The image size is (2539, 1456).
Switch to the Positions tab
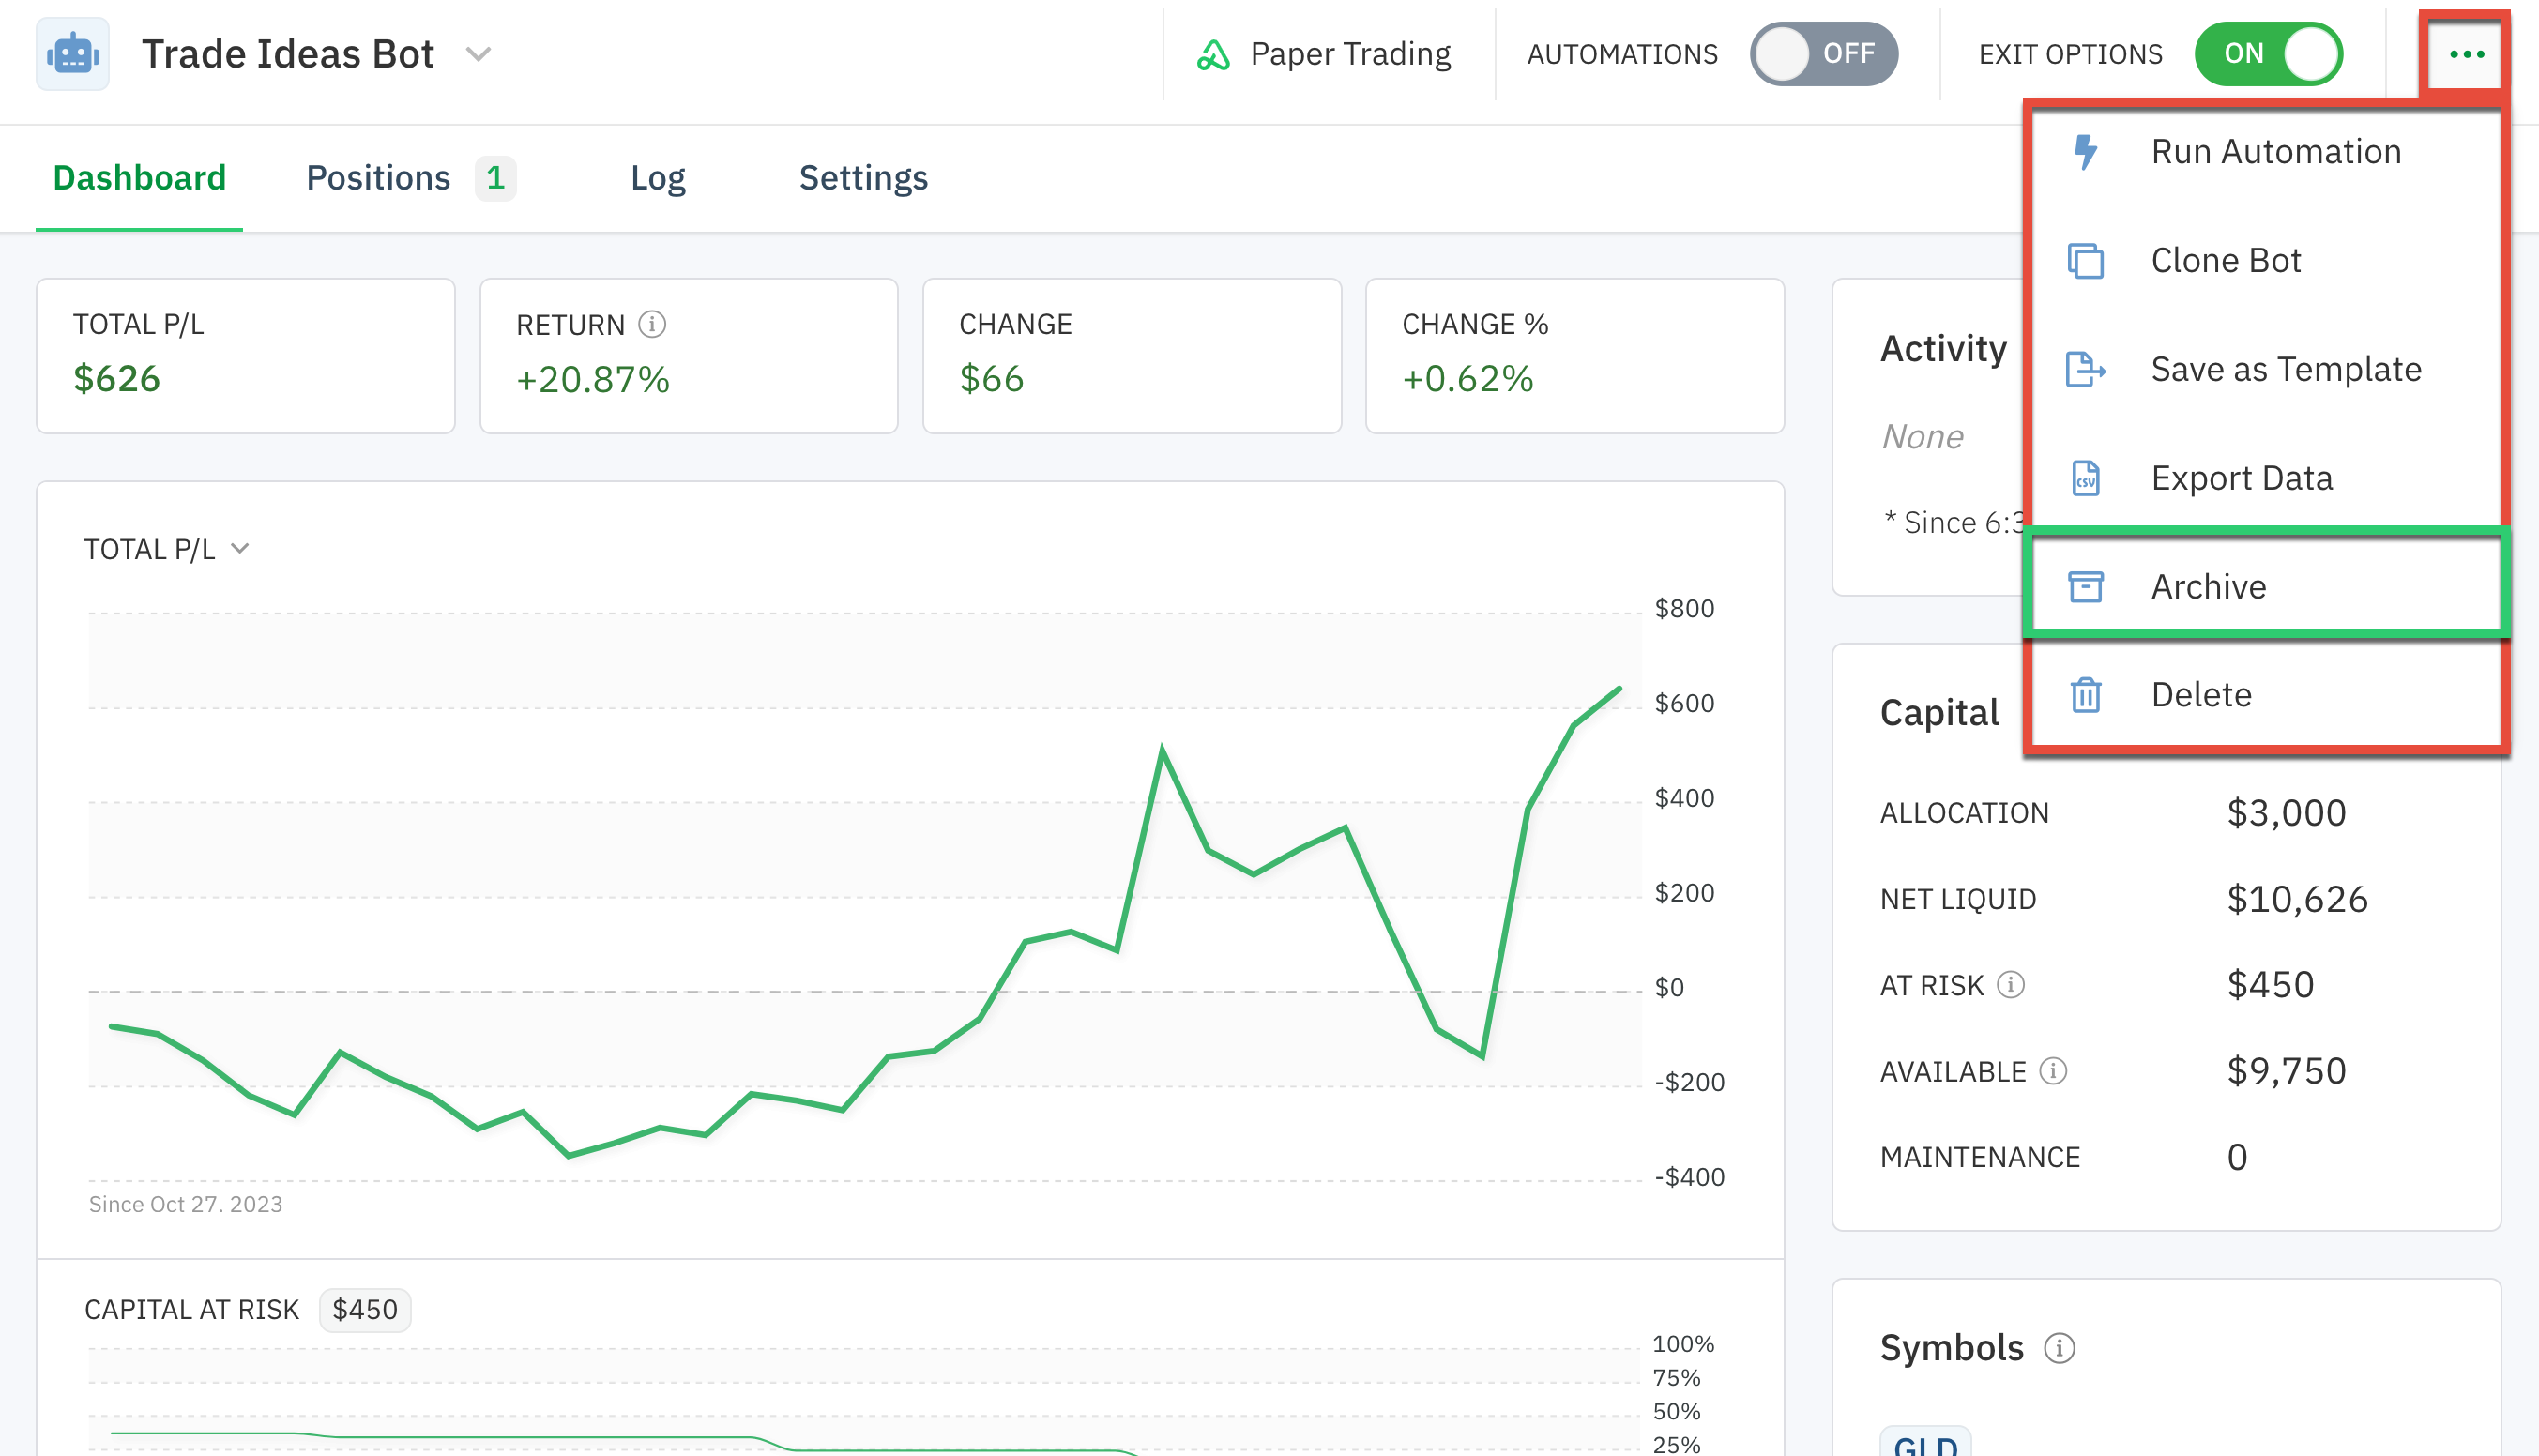point(377,177)
